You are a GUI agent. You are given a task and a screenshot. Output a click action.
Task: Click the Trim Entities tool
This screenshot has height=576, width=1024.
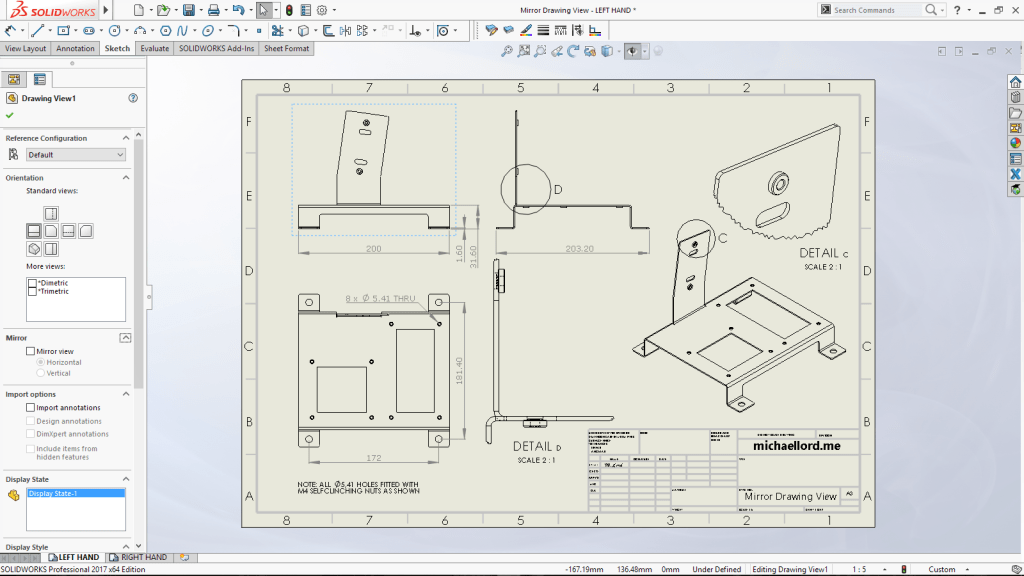pos(277,30)
